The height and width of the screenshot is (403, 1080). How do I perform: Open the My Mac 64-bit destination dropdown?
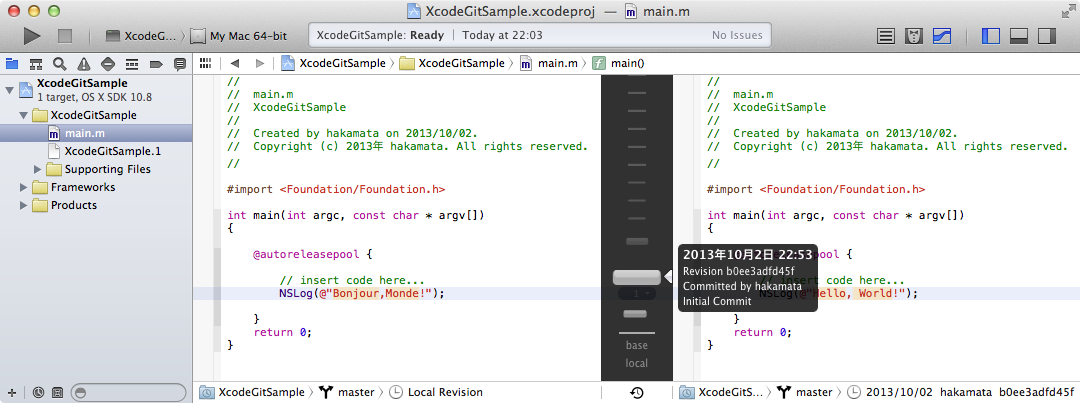click(246, 36)
